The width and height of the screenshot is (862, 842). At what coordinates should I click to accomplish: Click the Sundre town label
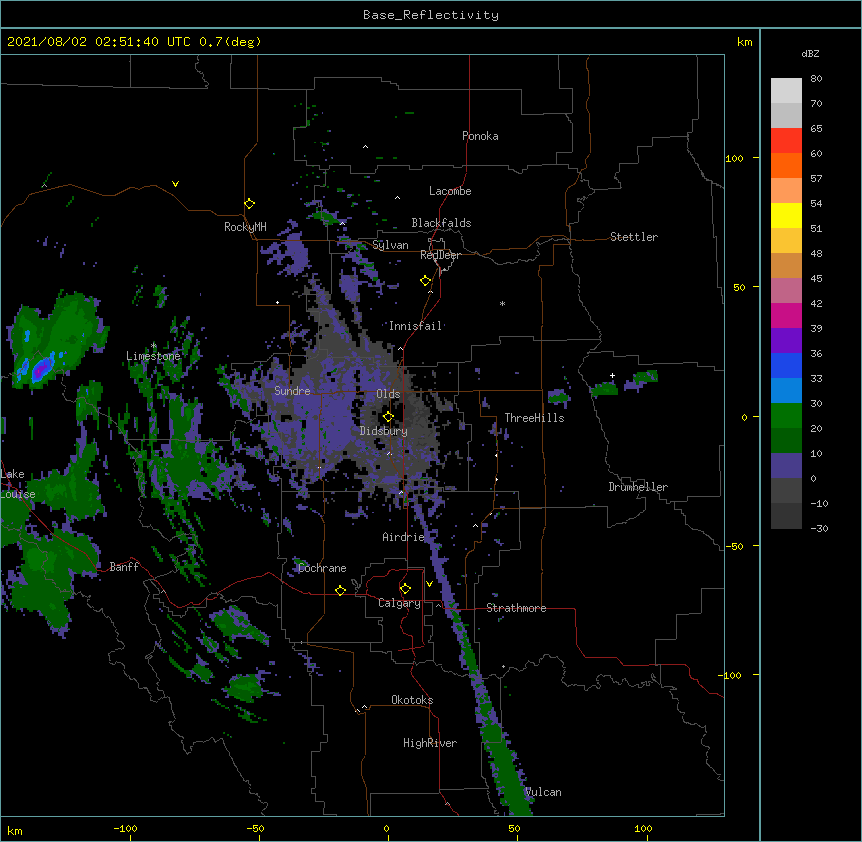coord(292,391)
